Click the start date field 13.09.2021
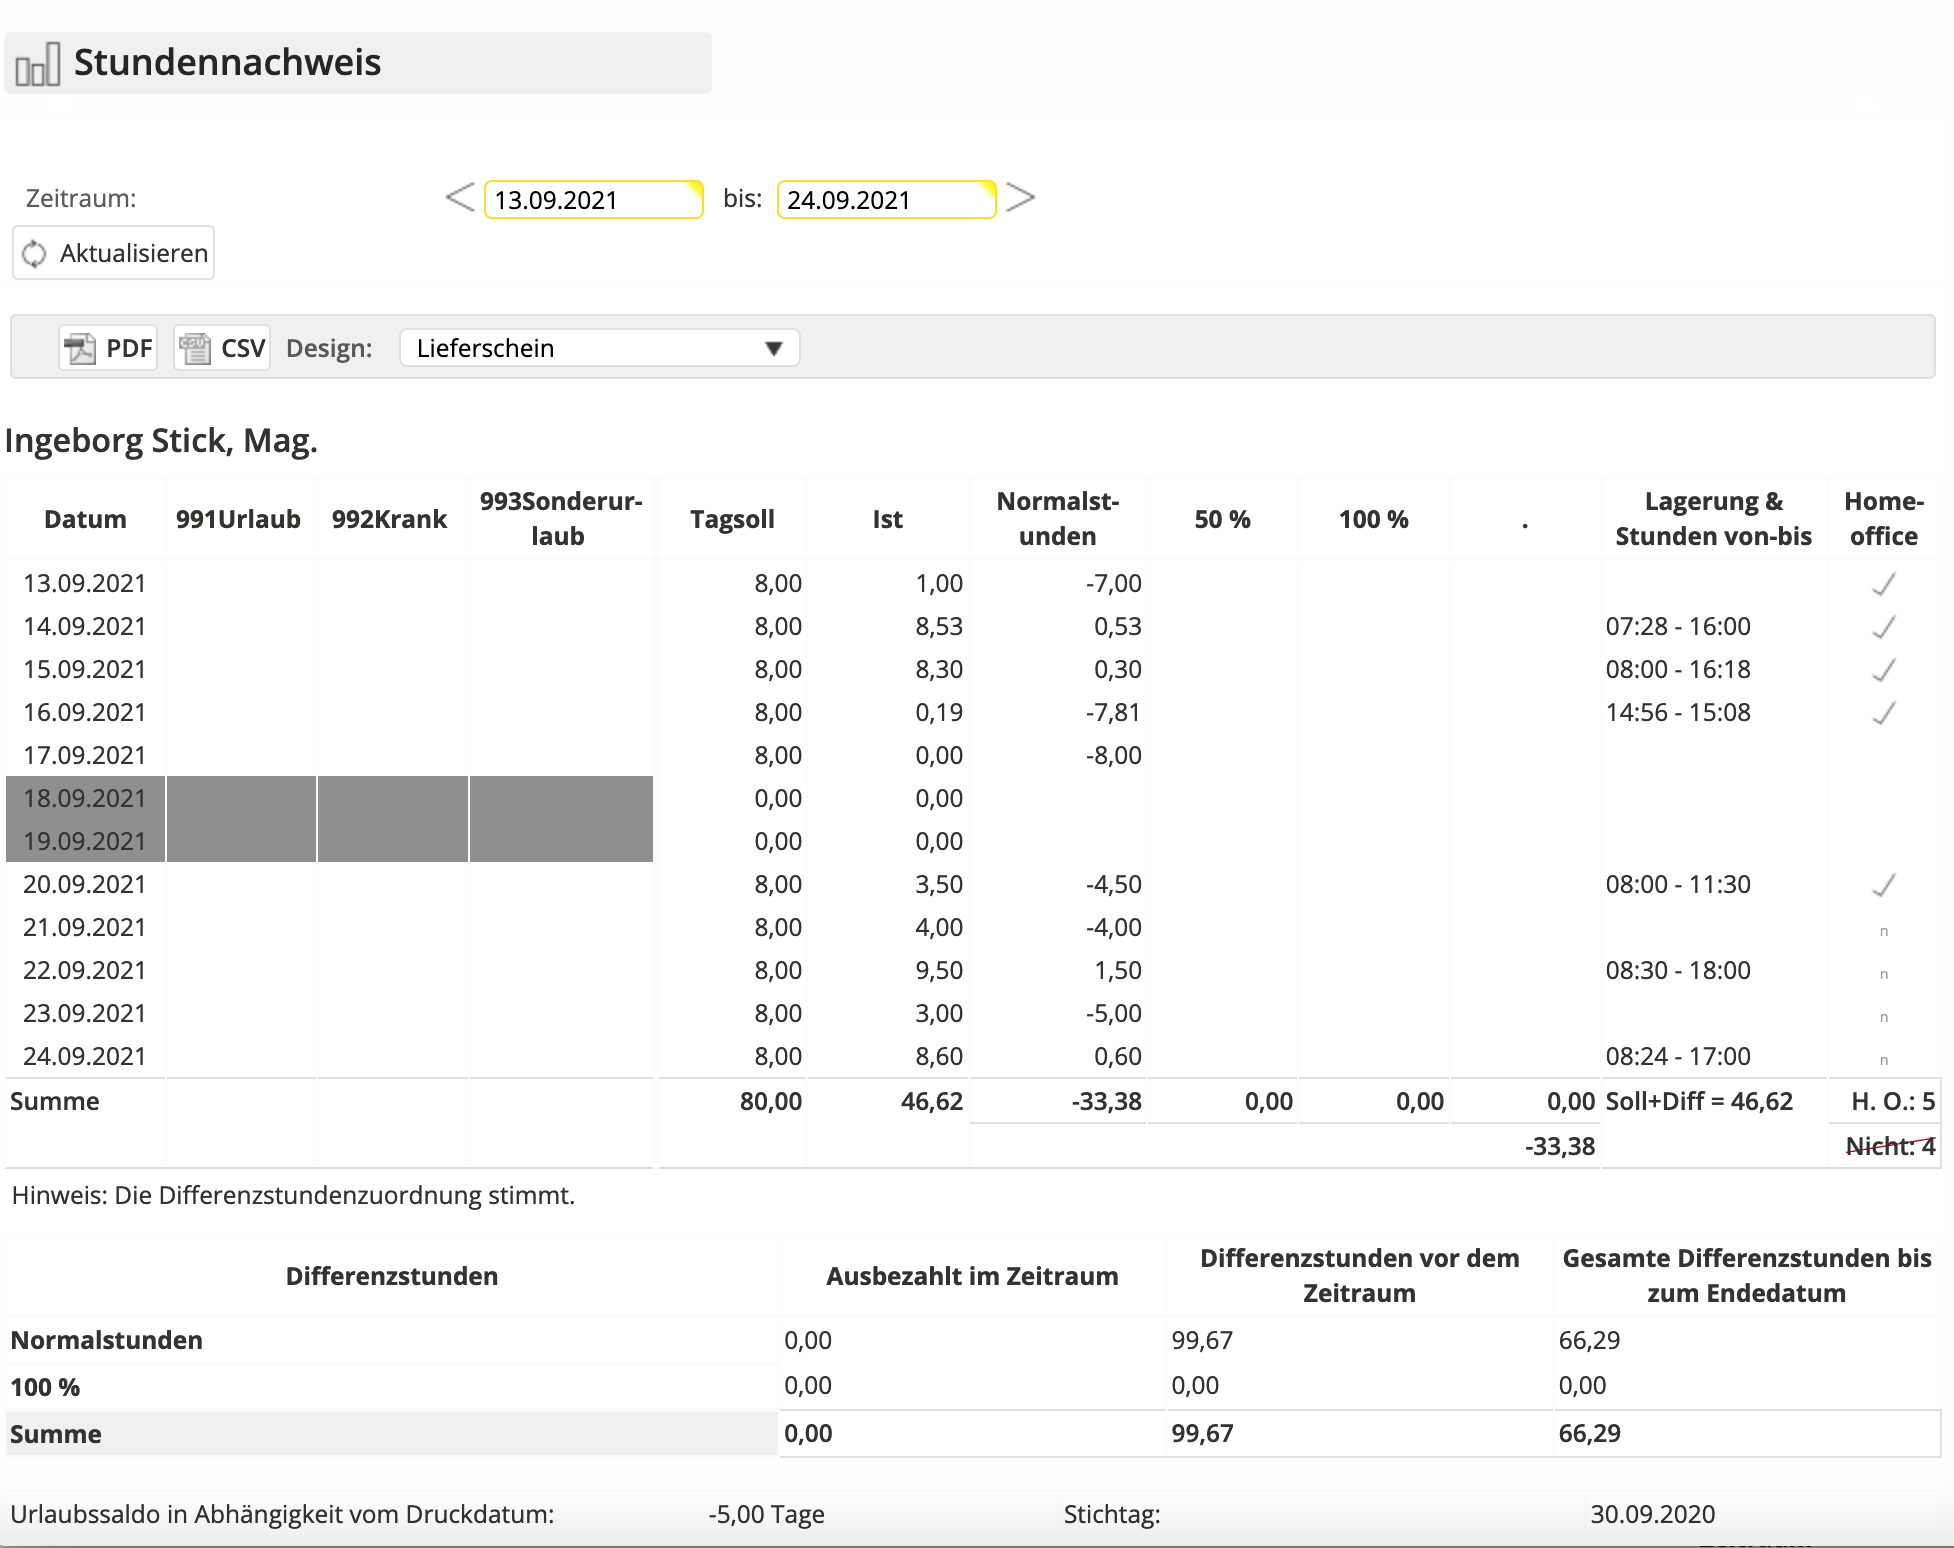 tap(592, 200)
